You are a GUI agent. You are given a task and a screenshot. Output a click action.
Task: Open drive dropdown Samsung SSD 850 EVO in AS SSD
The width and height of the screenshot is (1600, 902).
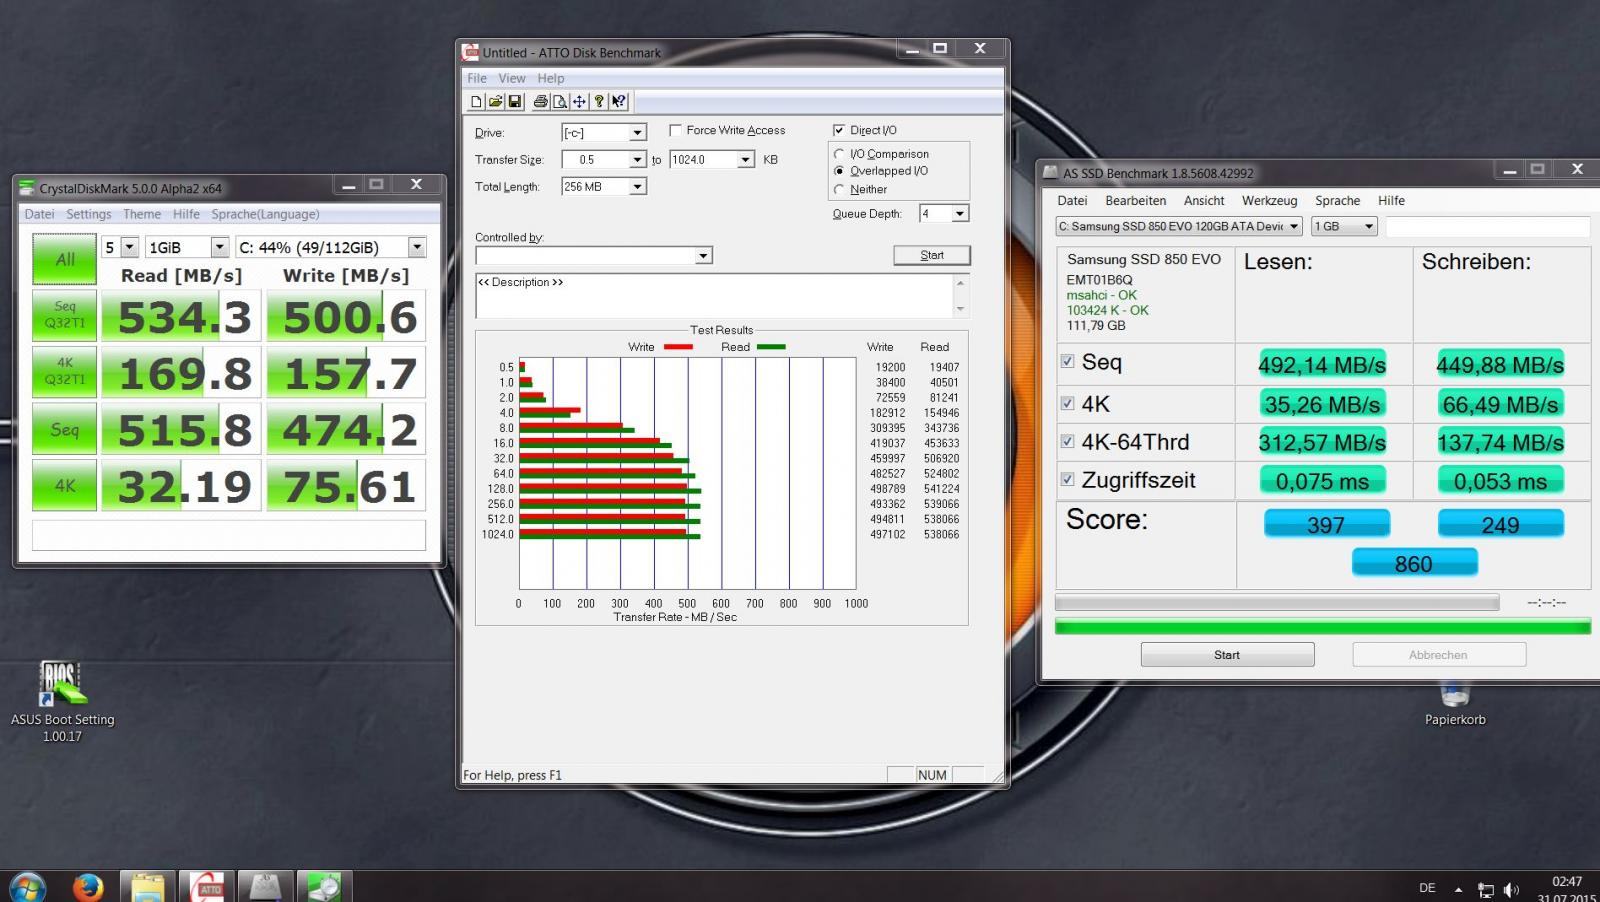(1179, 226)
